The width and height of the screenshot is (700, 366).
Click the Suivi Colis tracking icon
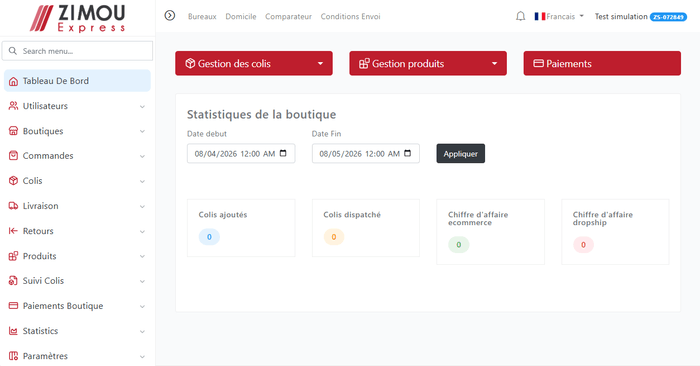coord(13,281)
